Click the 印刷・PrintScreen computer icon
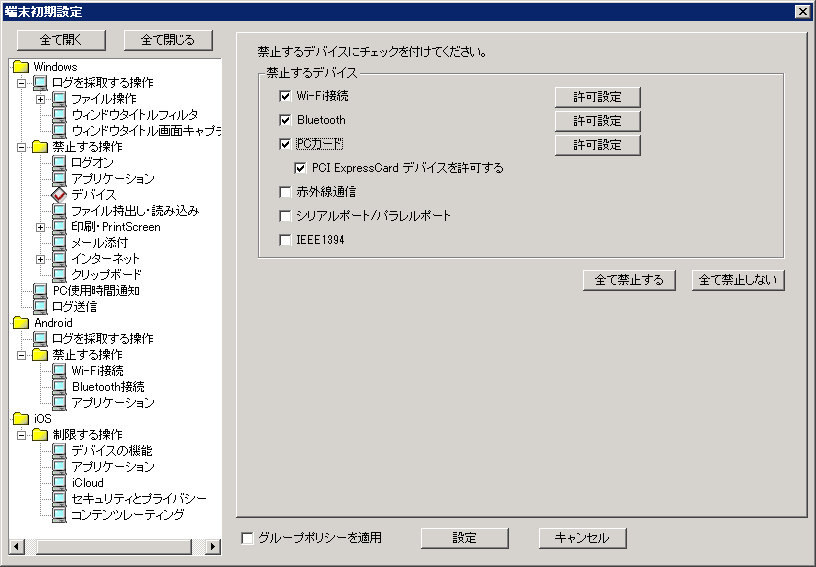 click(59, 227)
